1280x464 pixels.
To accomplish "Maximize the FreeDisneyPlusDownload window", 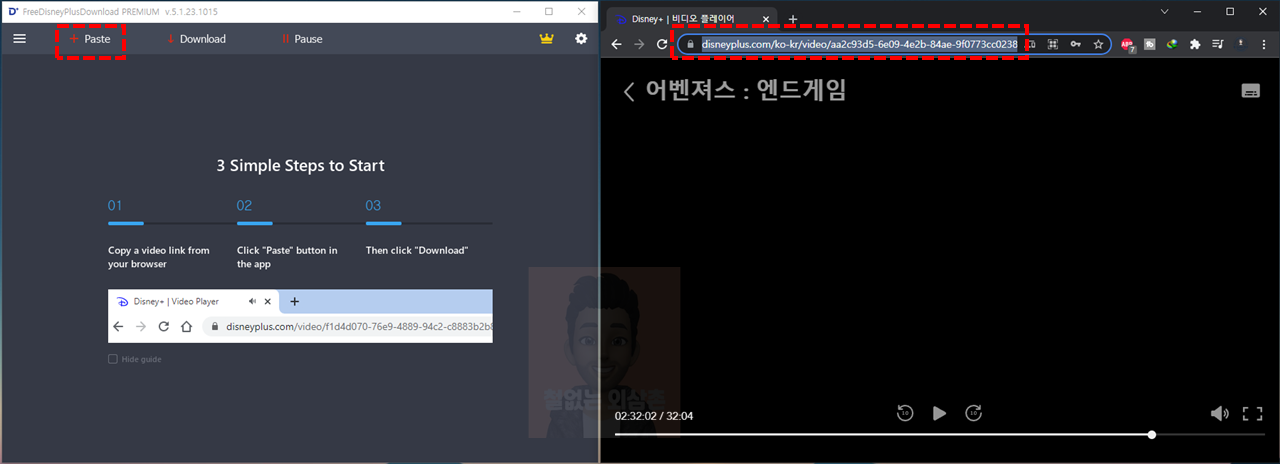I will pos(549,11).
